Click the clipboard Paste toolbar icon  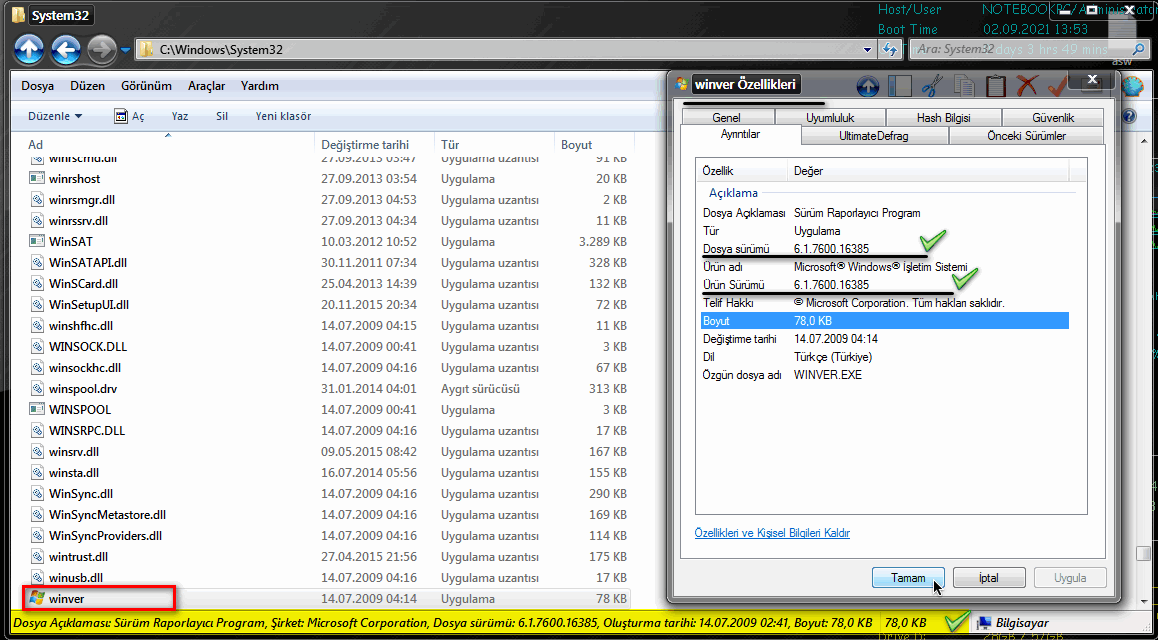click(996, 86)
